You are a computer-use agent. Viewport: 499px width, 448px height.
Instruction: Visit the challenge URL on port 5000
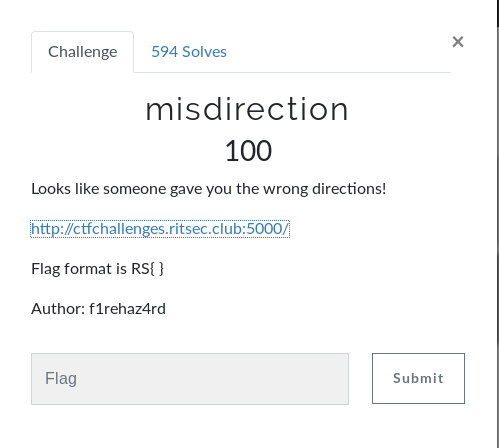pyautogui.click(x=160, y=229)
